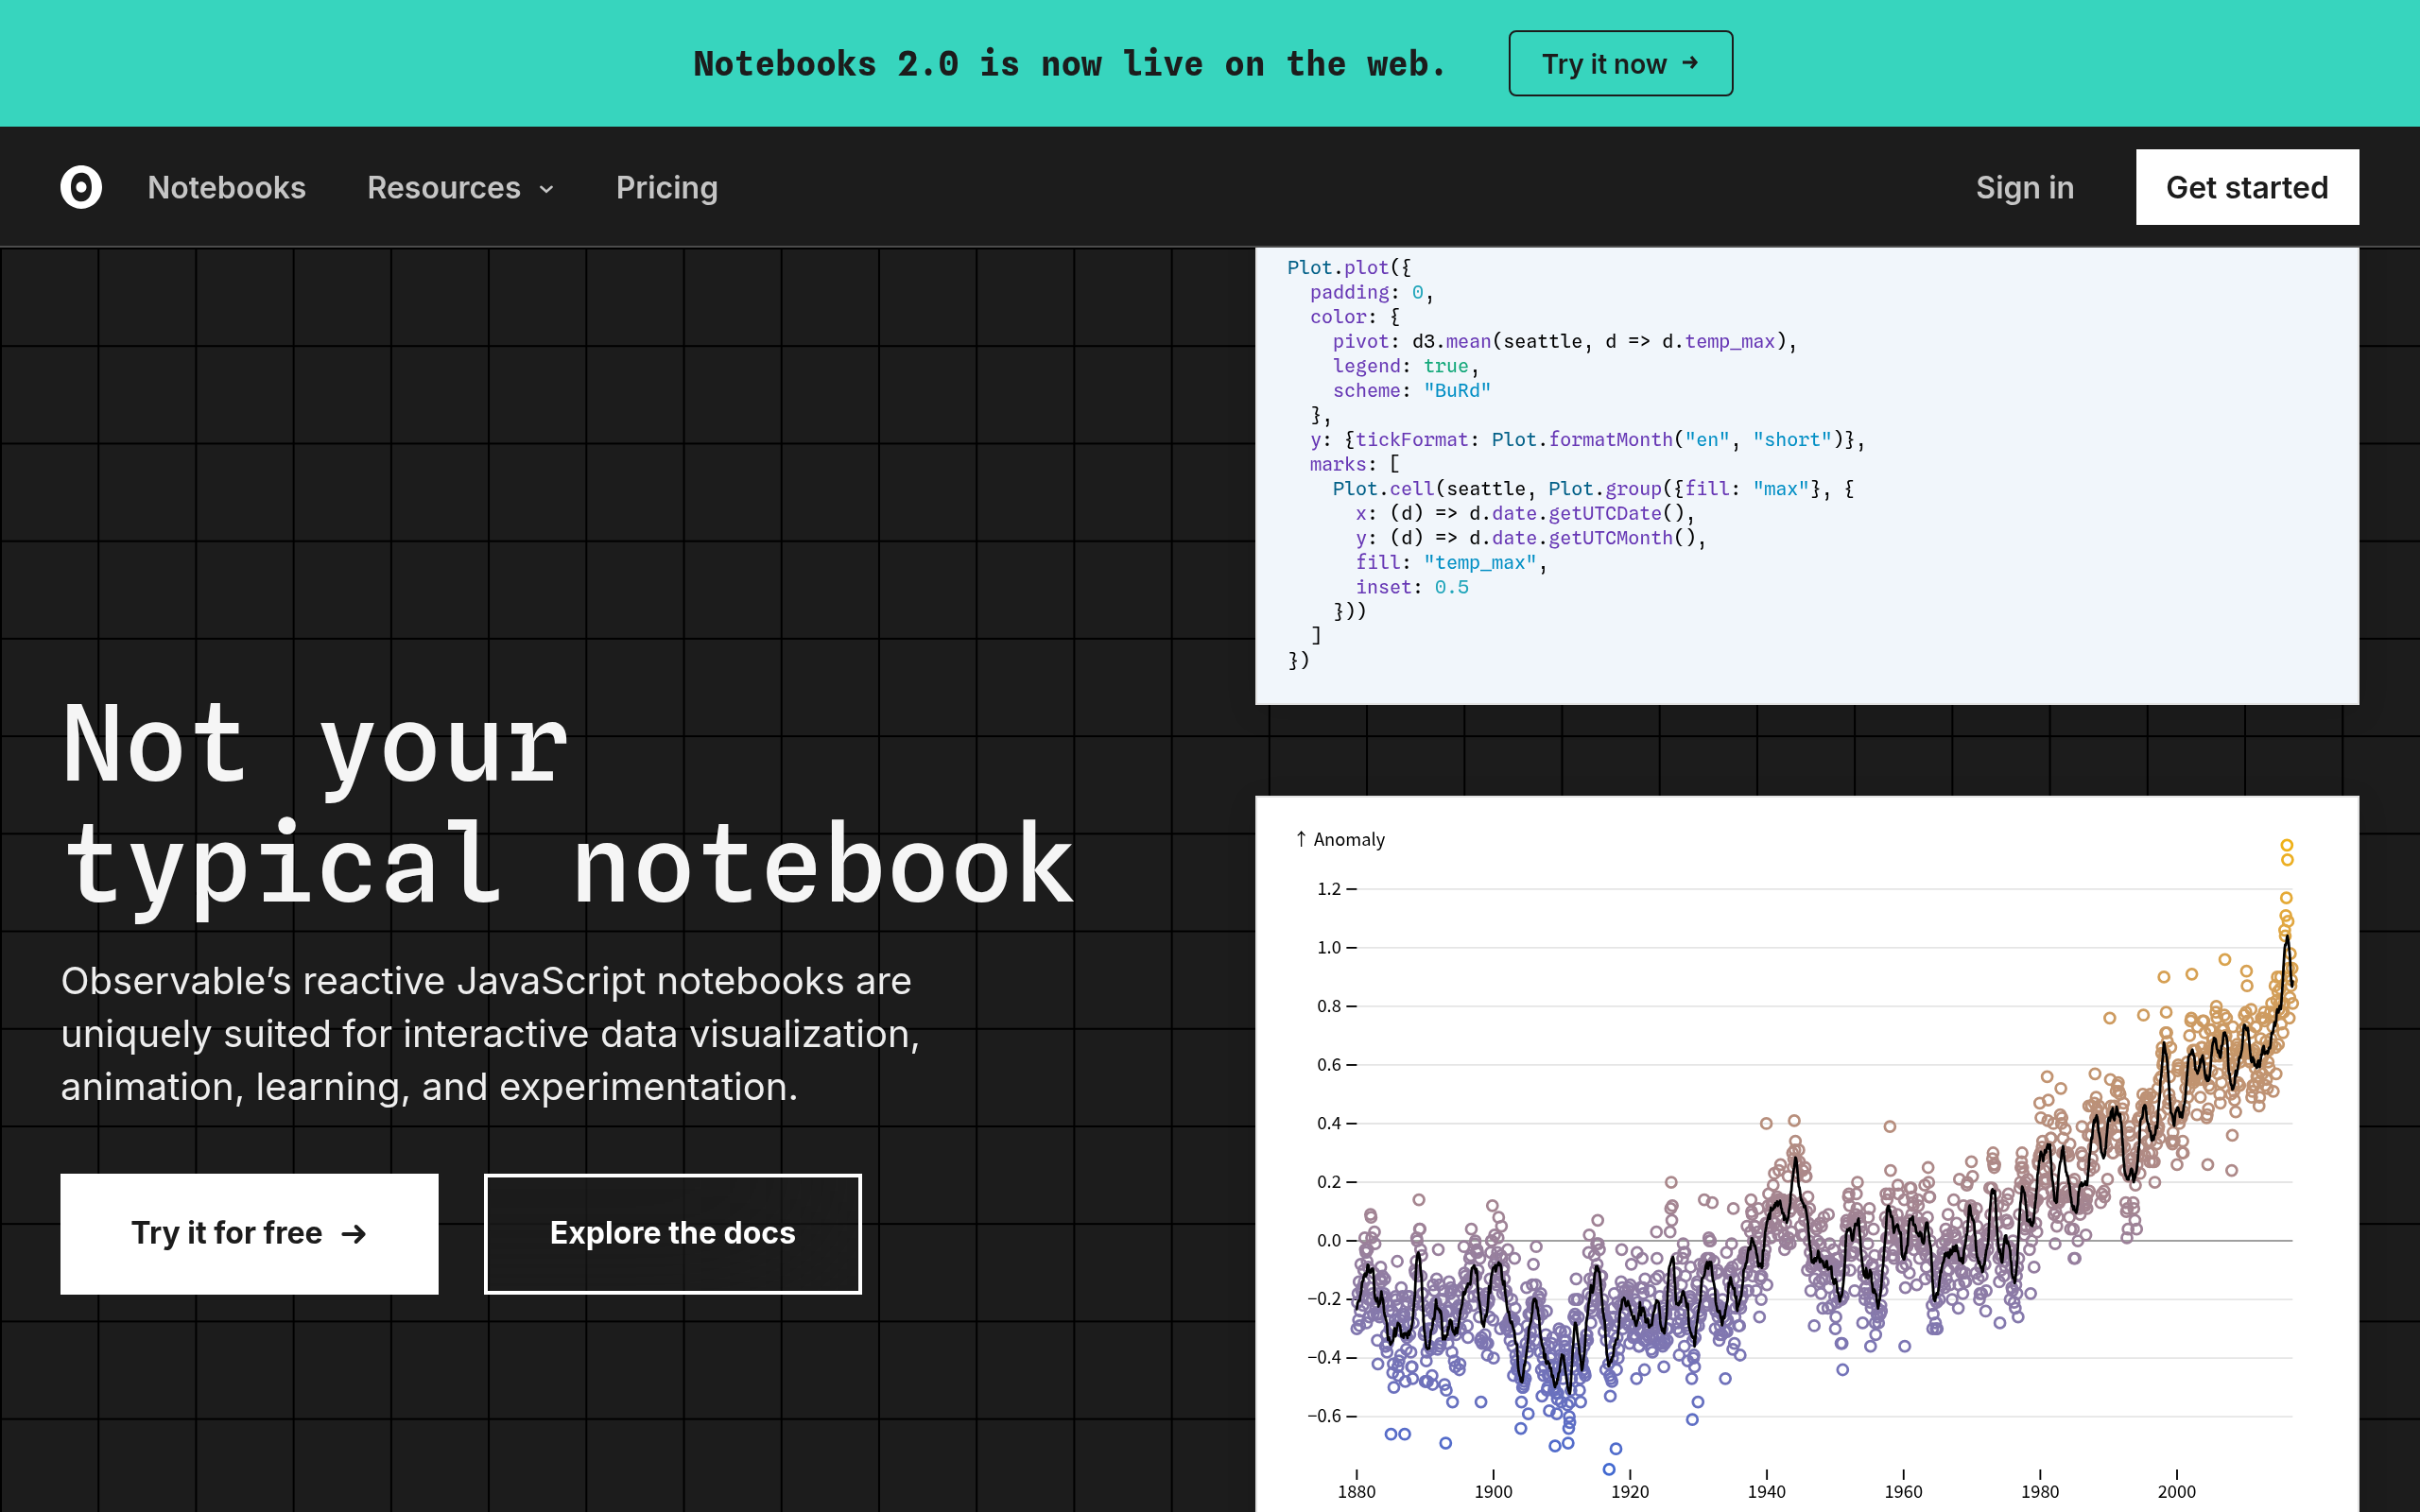This screenshot has height=1512, width=2420.
Task: Click the Anomaly axis label
Action: 1340,839
